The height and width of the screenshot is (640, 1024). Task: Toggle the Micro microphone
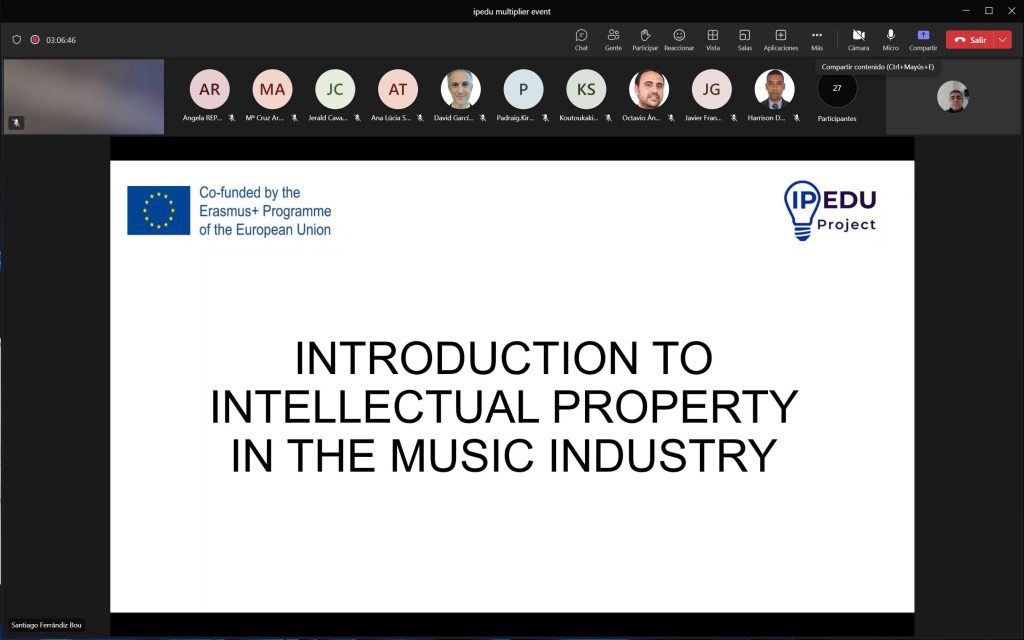coord(890,39)
